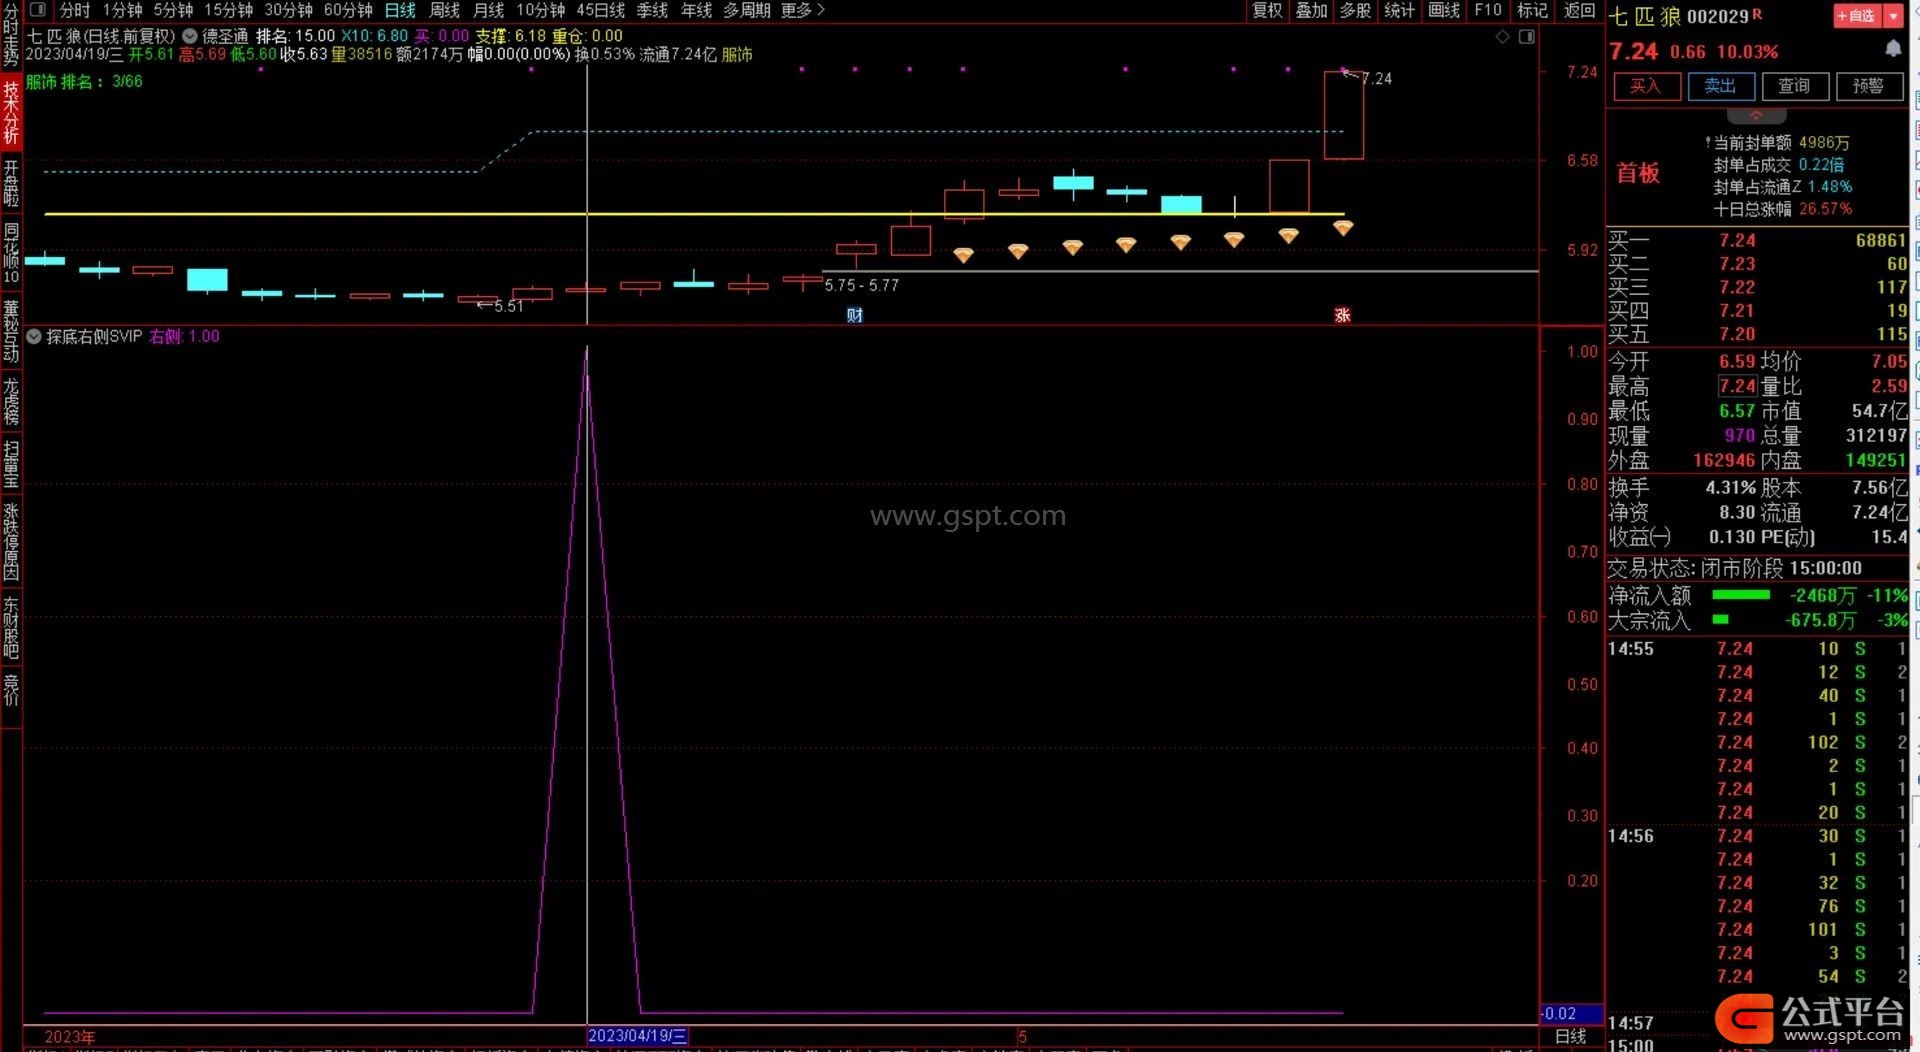Open 涨跌停原因 in left sidebar

coord(11,541)
